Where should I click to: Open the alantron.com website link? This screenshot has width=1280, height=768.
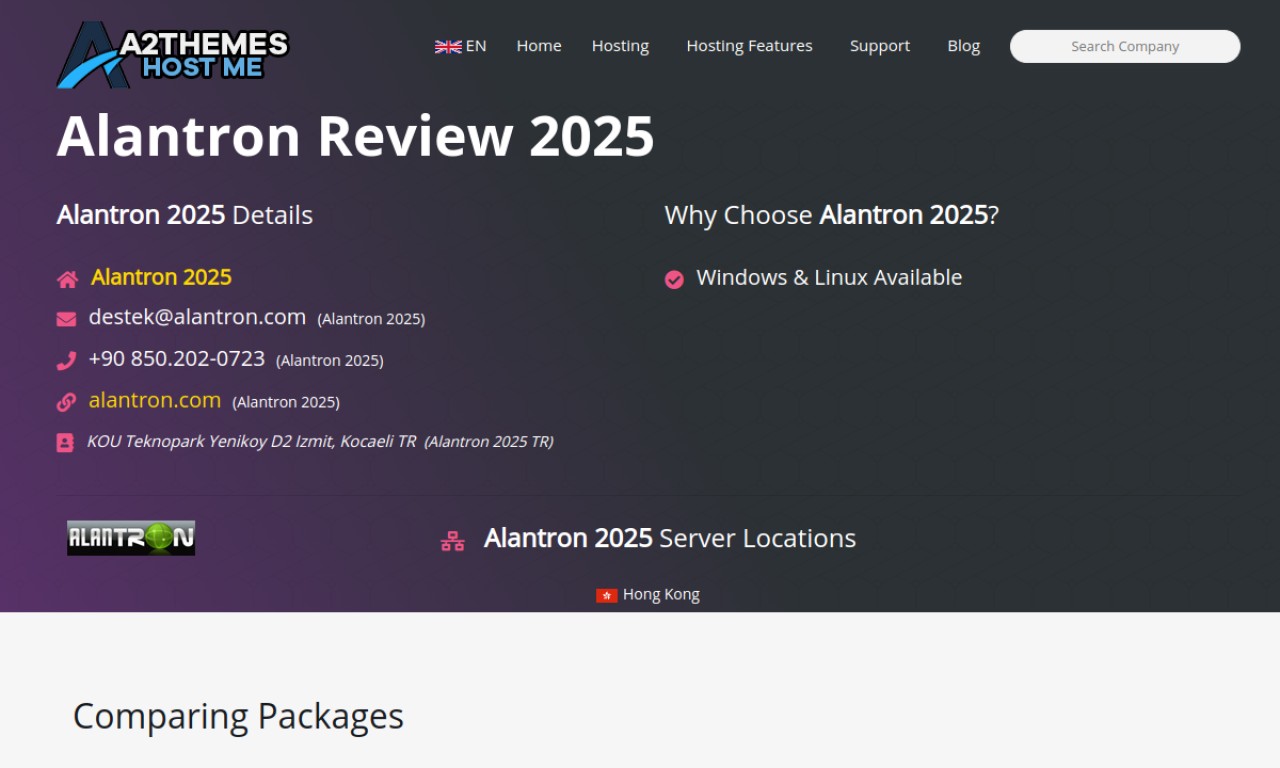pos(155,400)
